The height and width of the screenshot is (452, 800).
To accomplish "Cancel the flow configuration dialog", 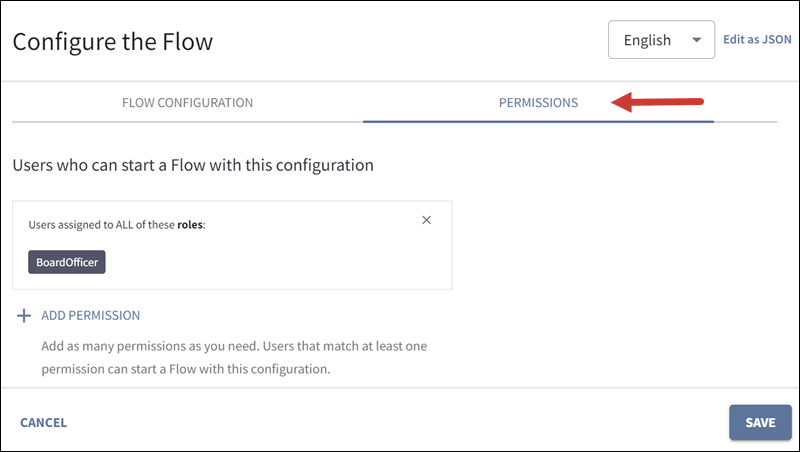I will click(x=43, y=422).
